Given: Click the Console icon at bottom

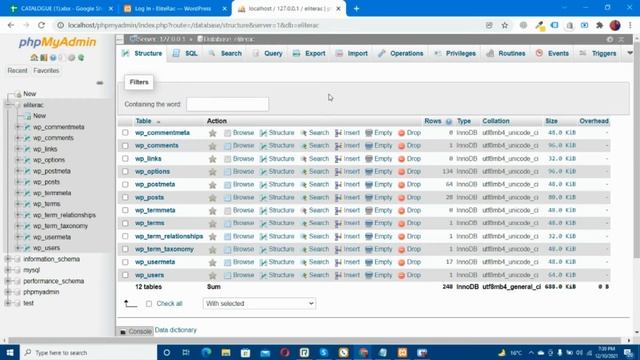Looking at the screenshot, I should click(x=123, y=332).
